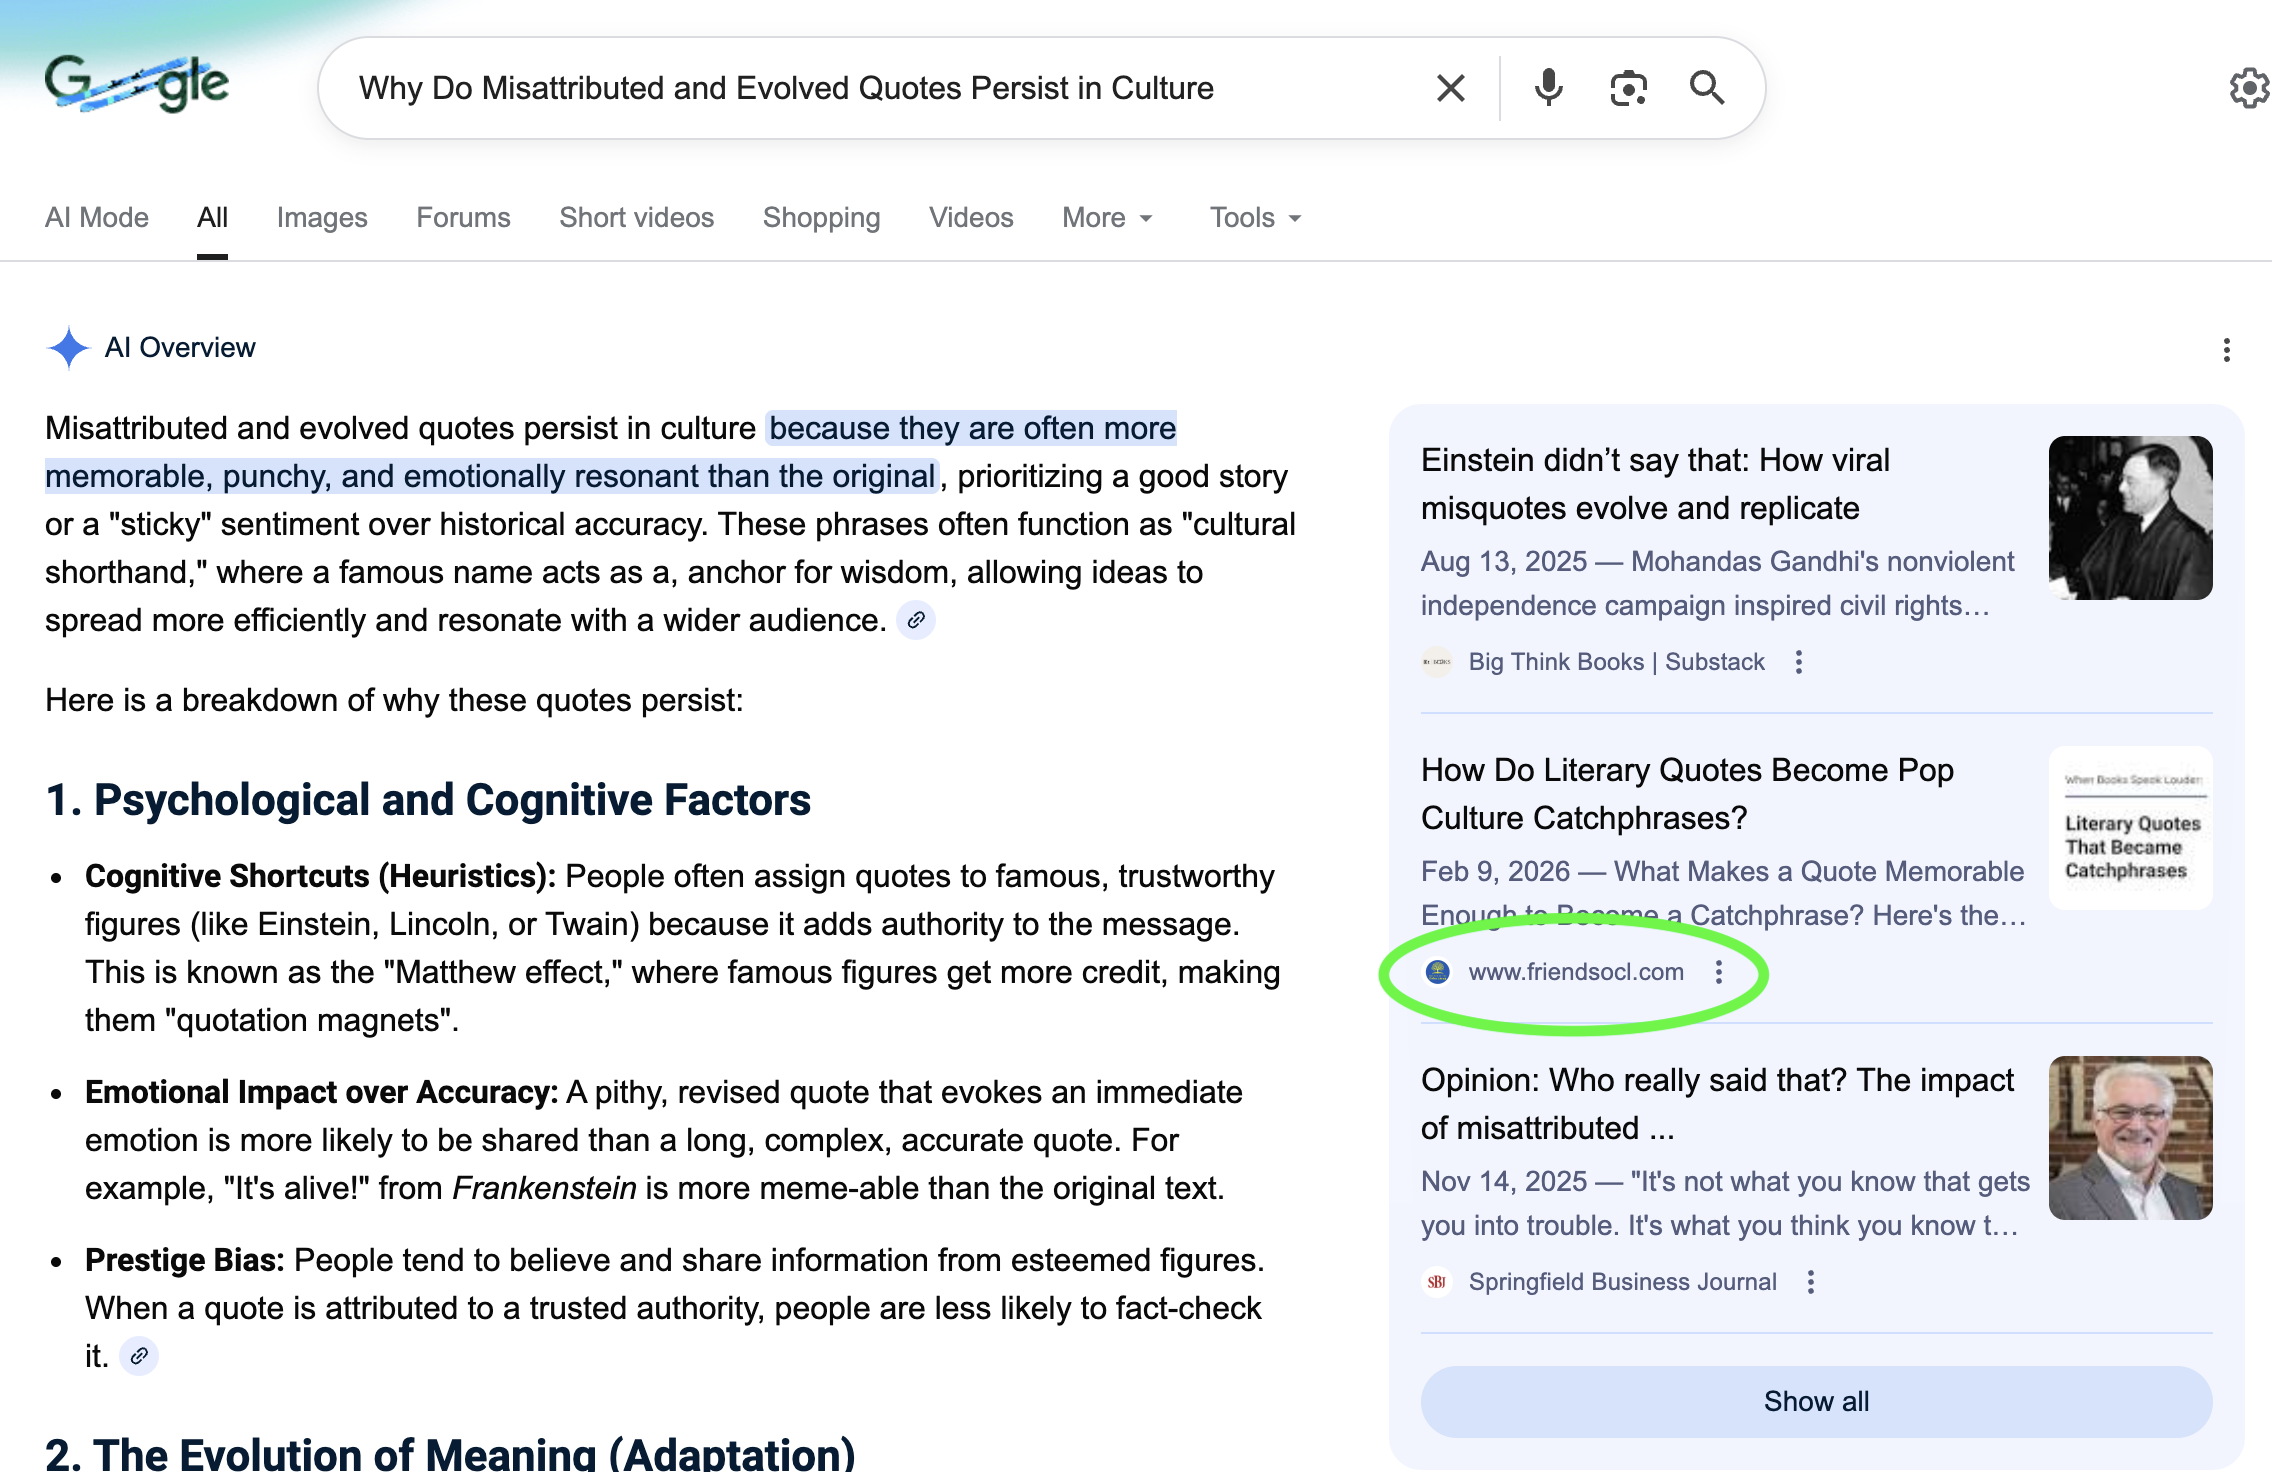
Task: Click the friendsocl.com favicon
Action: [1437, 972]
